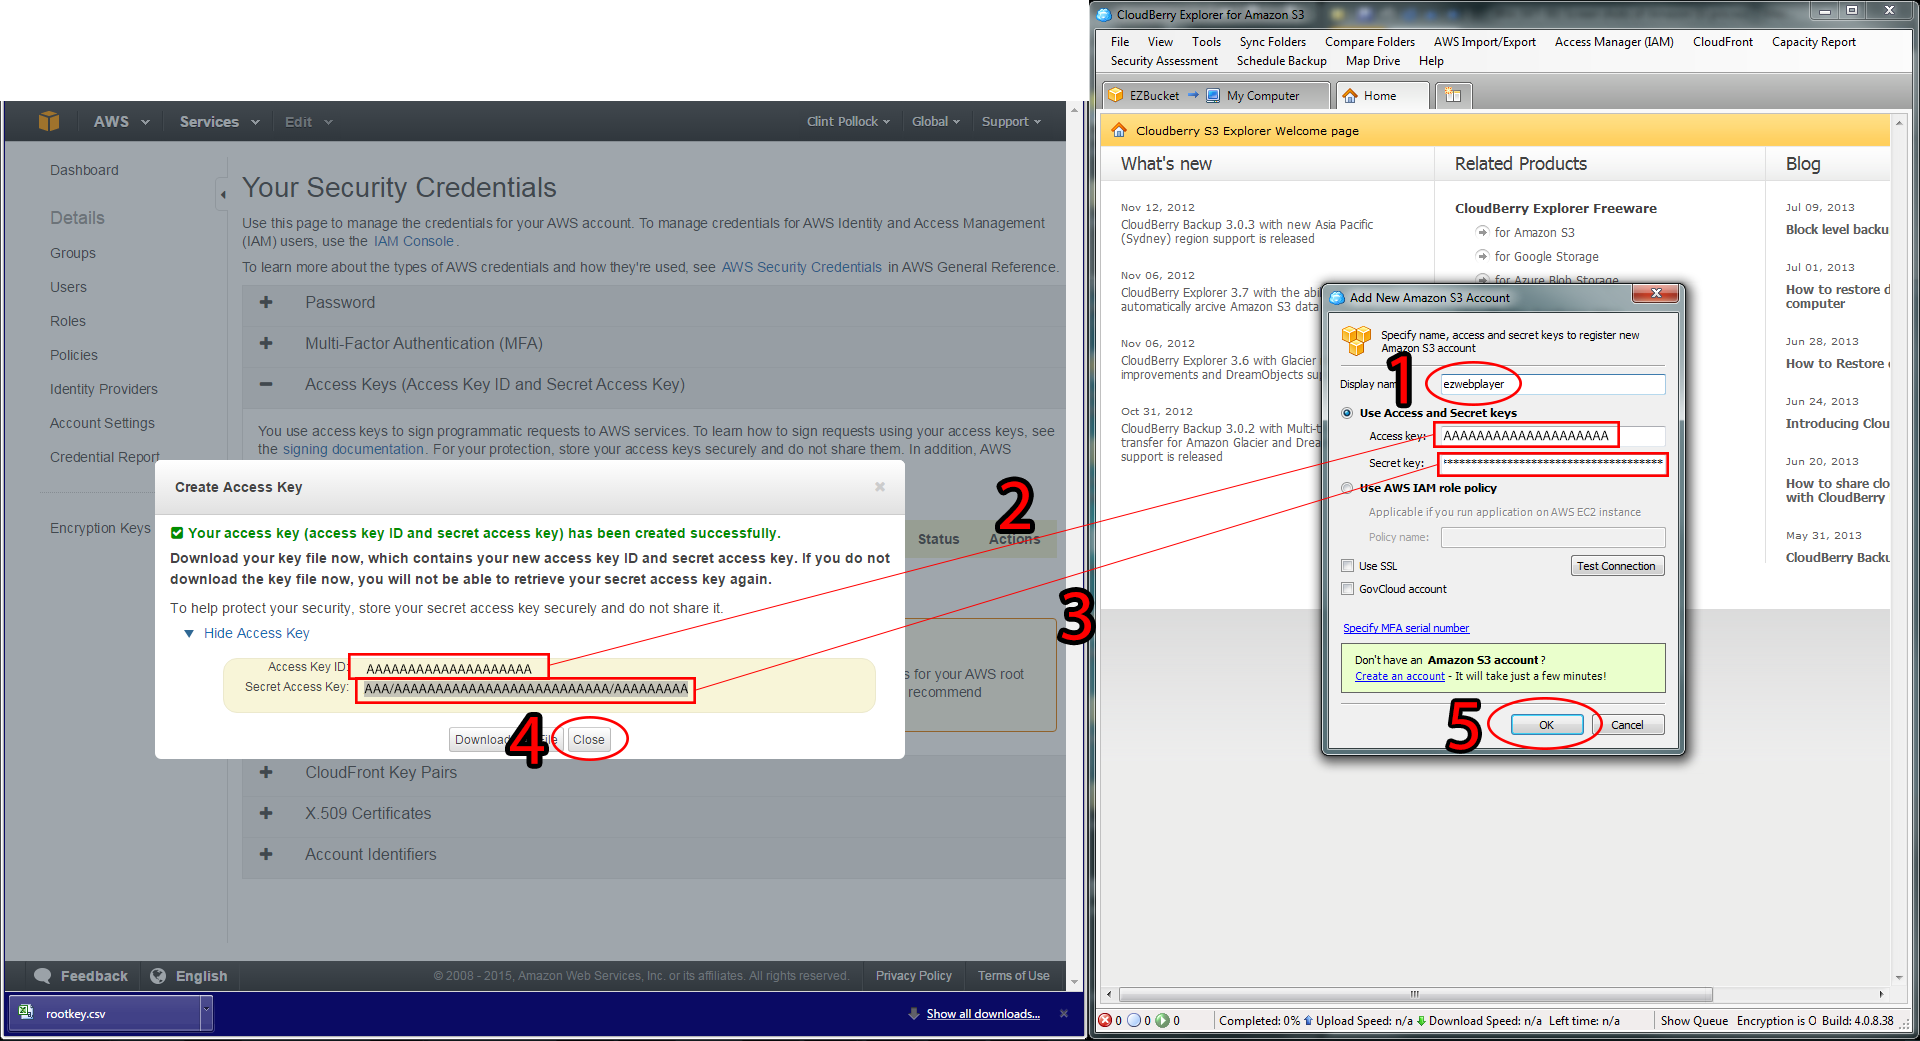Click the Create an account link
Viewport: 1920px width, 1041px height.
[1400, 676]
